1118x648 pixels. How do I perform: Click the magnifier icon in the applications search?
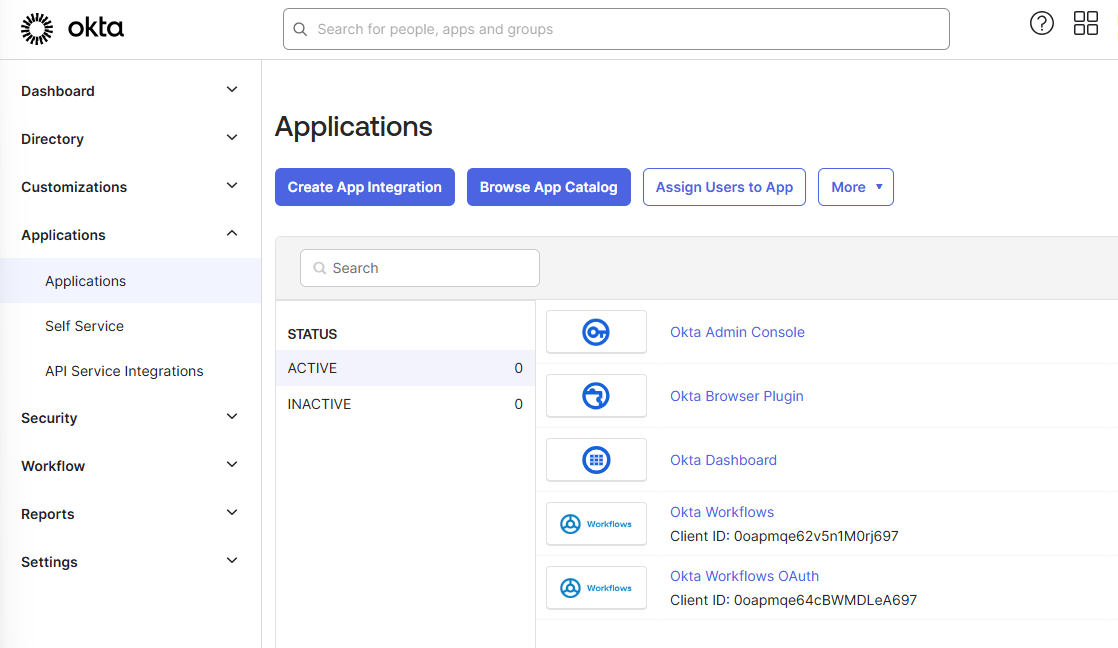[x=319, y=268]
